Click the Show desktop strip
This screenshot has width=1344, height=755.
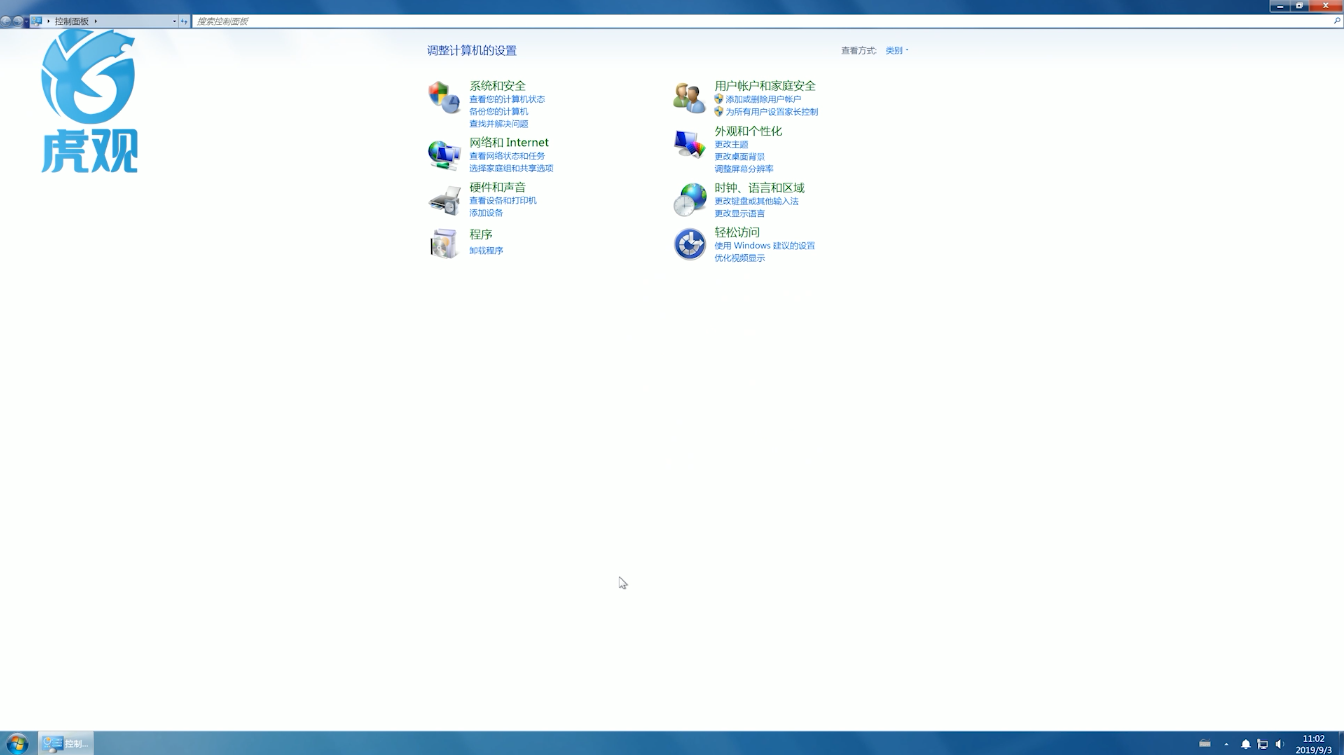tap(1341, 743)
